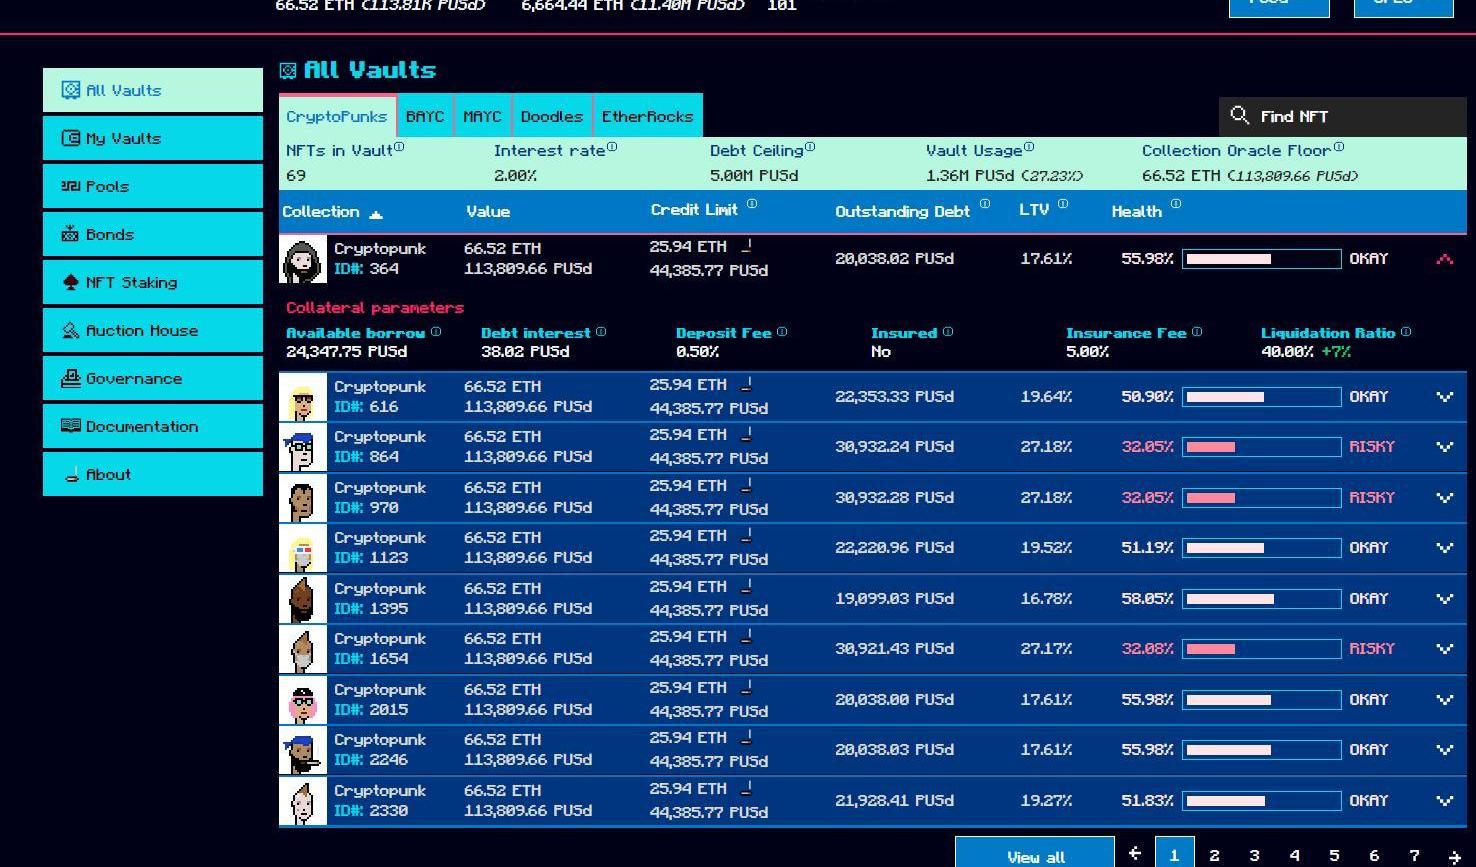
Task: Click the Insurance Fee info icon
Action: pyautogui.click(x=1197, y=332)
